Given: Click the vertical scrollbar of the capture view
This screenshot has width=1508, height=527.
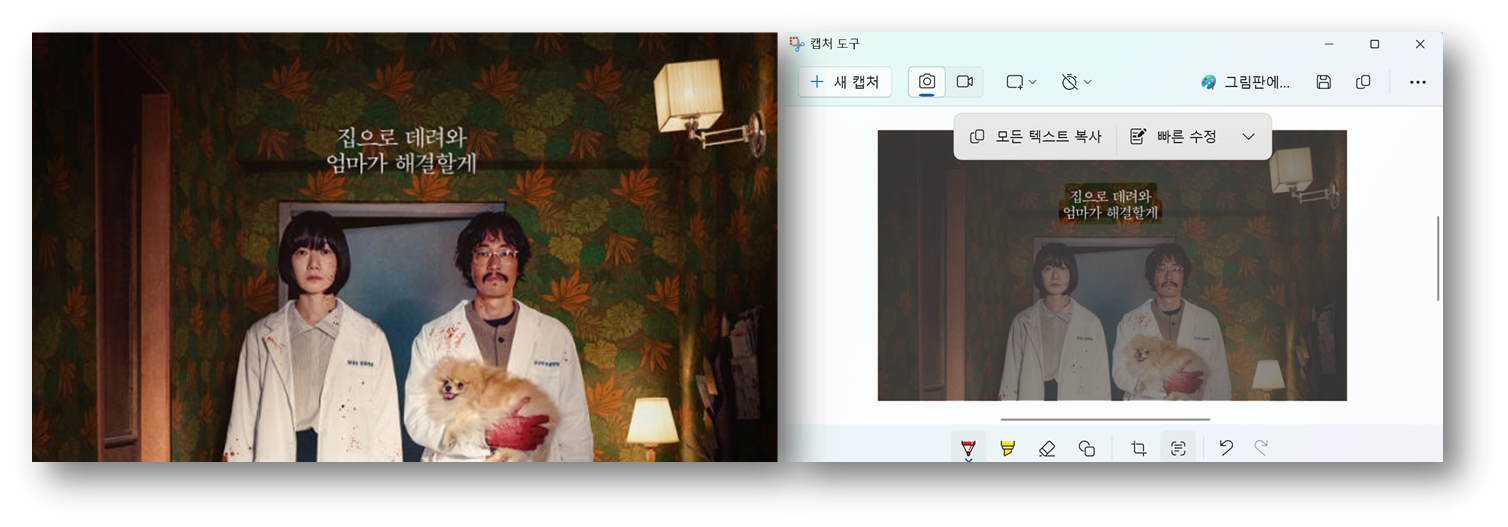Looking at the screenshot, I should [1438, 258].
